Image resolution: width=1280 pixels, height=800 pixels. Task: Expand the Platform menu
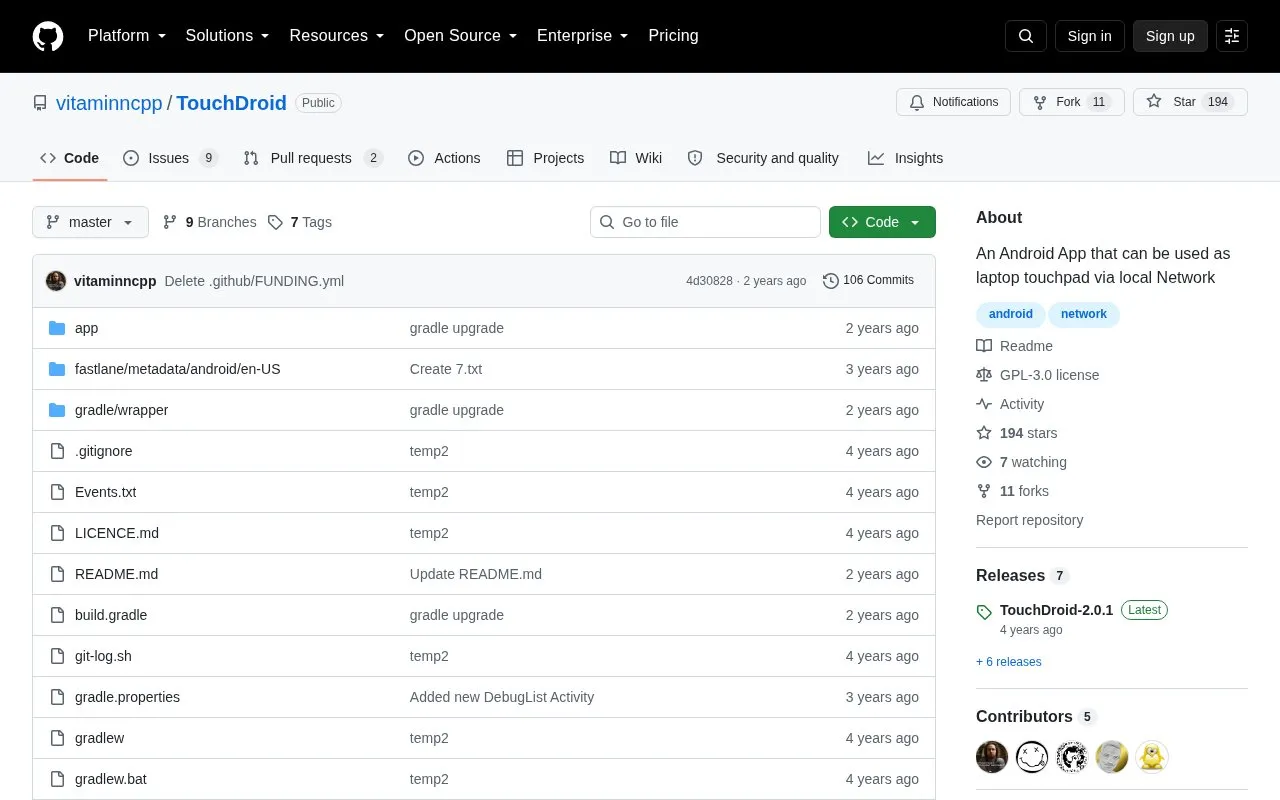[x=127, y=36]
